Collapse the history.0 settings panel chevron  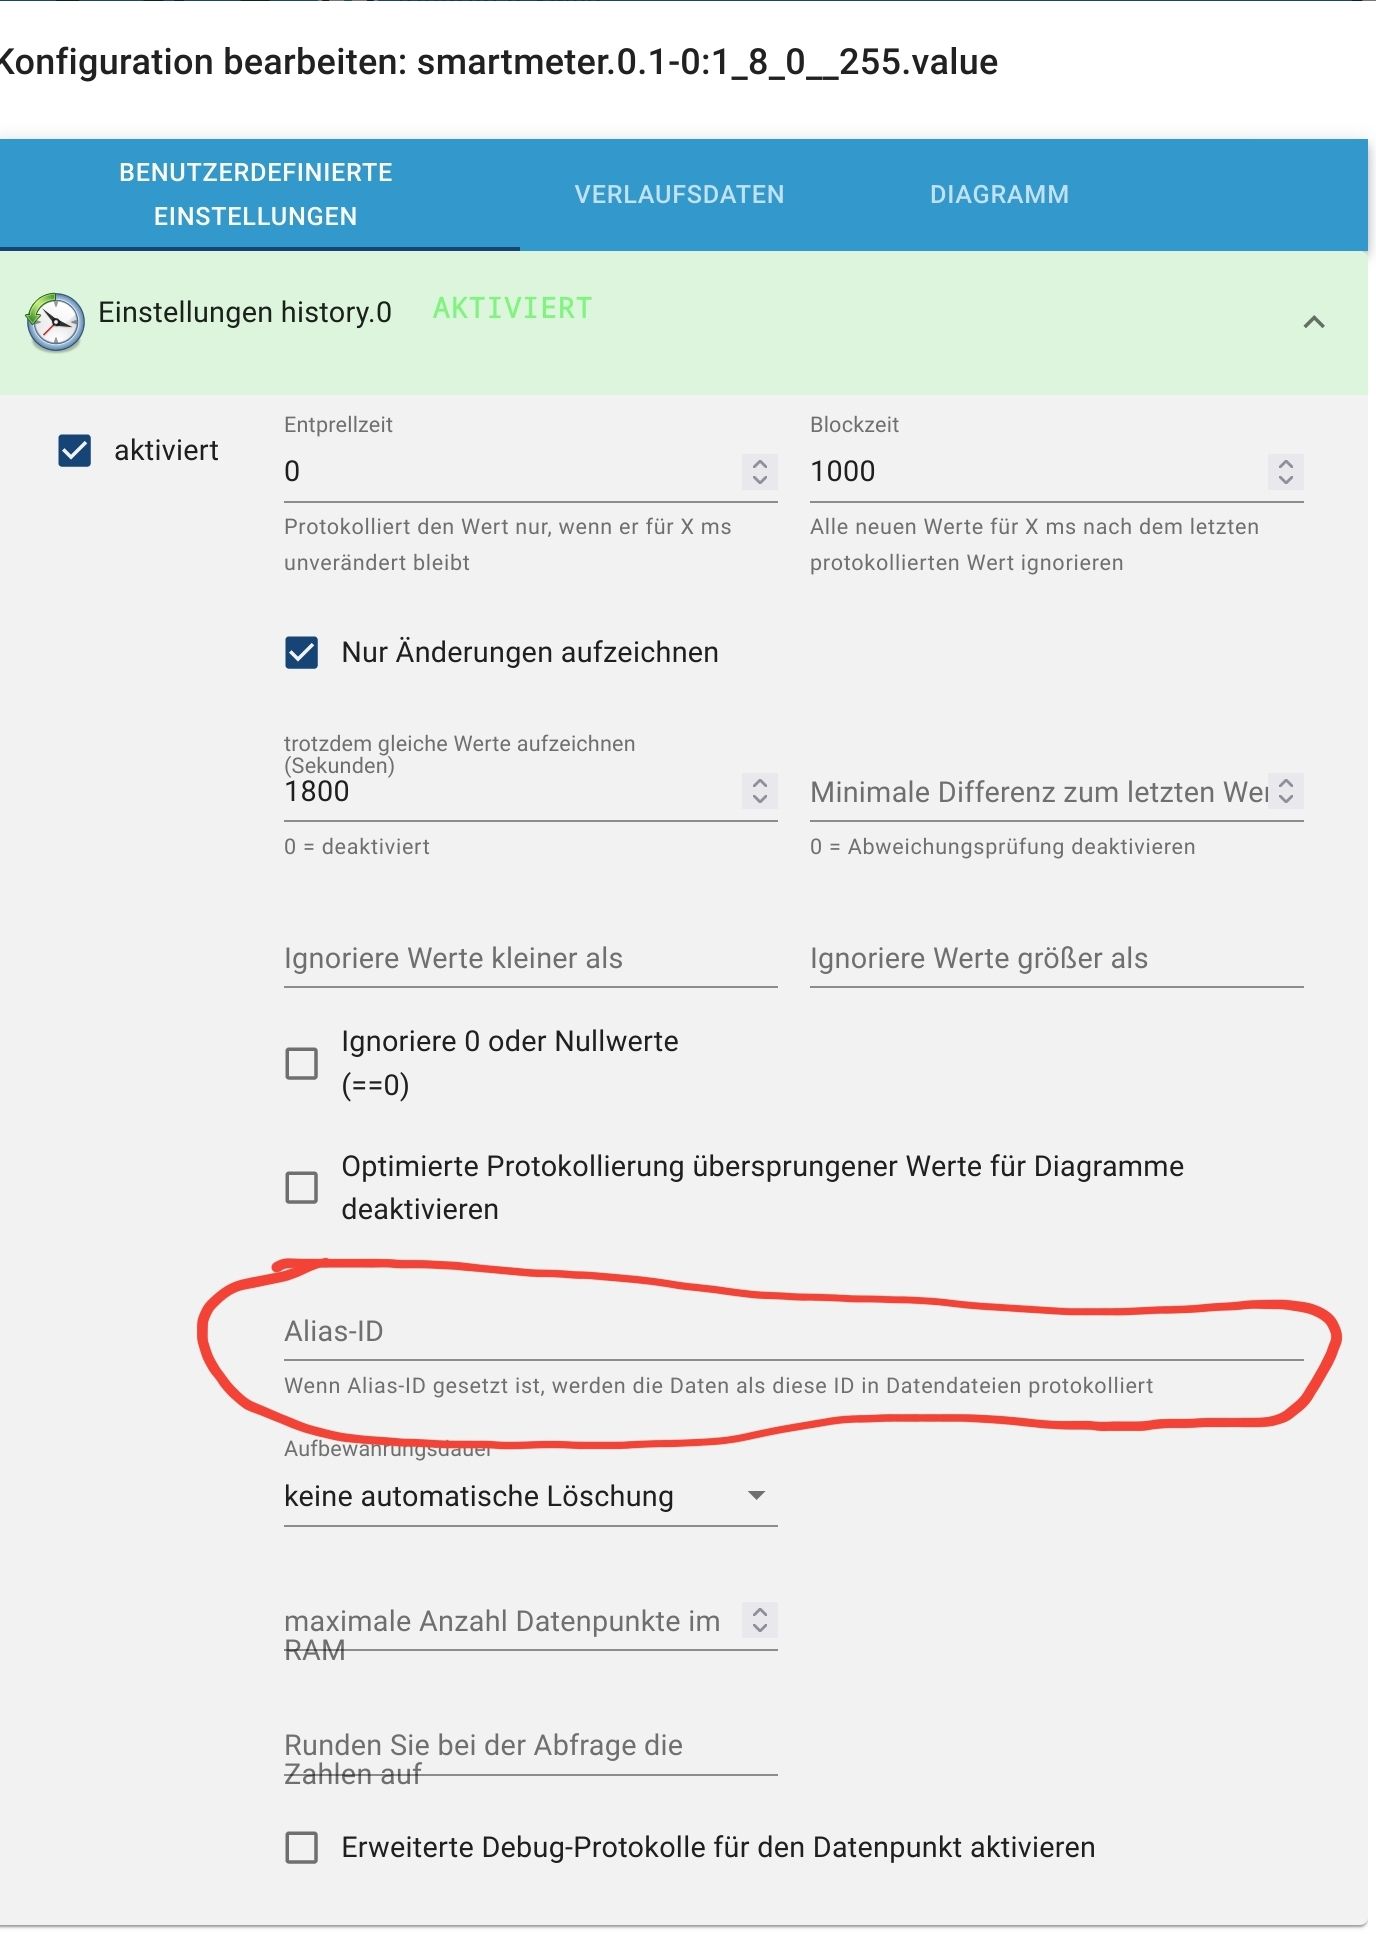pos(1314,322)
